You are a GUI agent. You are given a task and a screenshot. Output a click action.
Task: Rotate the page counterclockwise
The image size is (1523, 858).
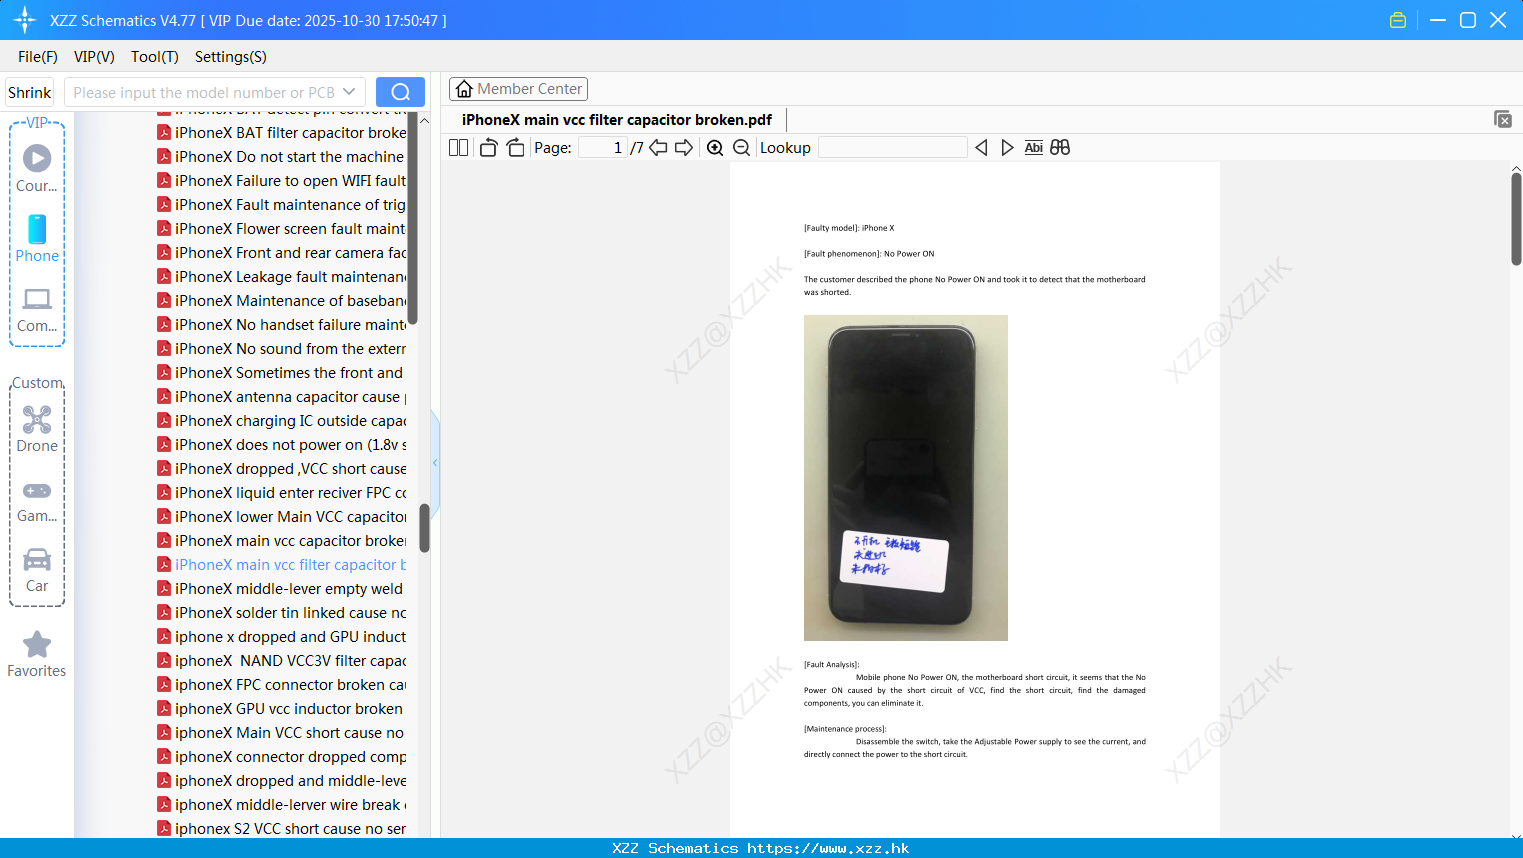click(488, 148)
